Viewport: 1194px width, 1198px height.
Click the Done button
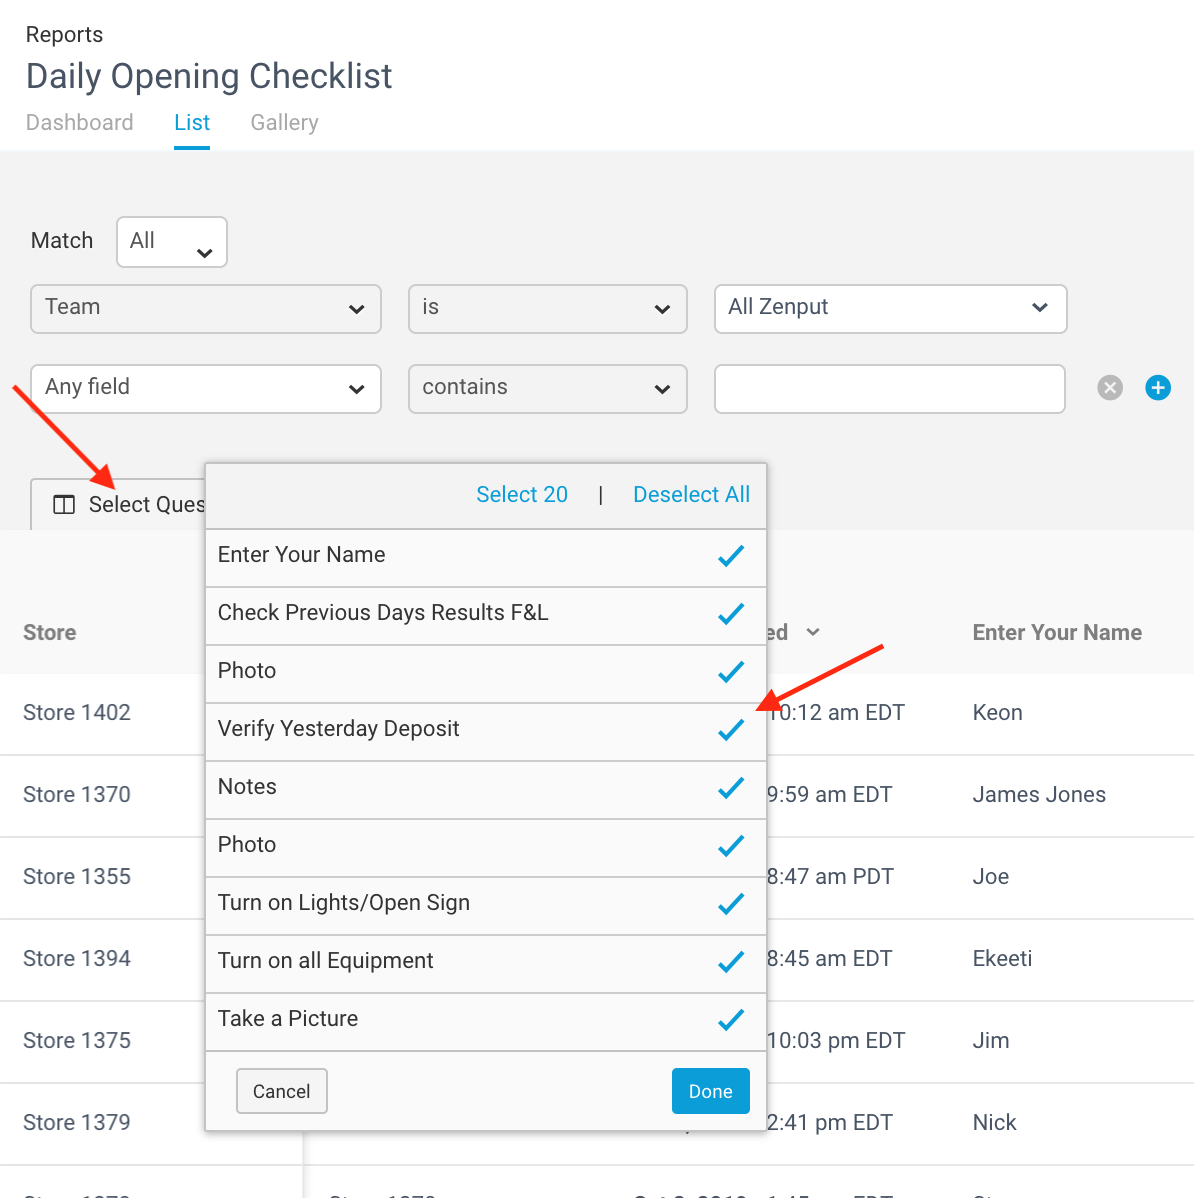pos(710,1091)
